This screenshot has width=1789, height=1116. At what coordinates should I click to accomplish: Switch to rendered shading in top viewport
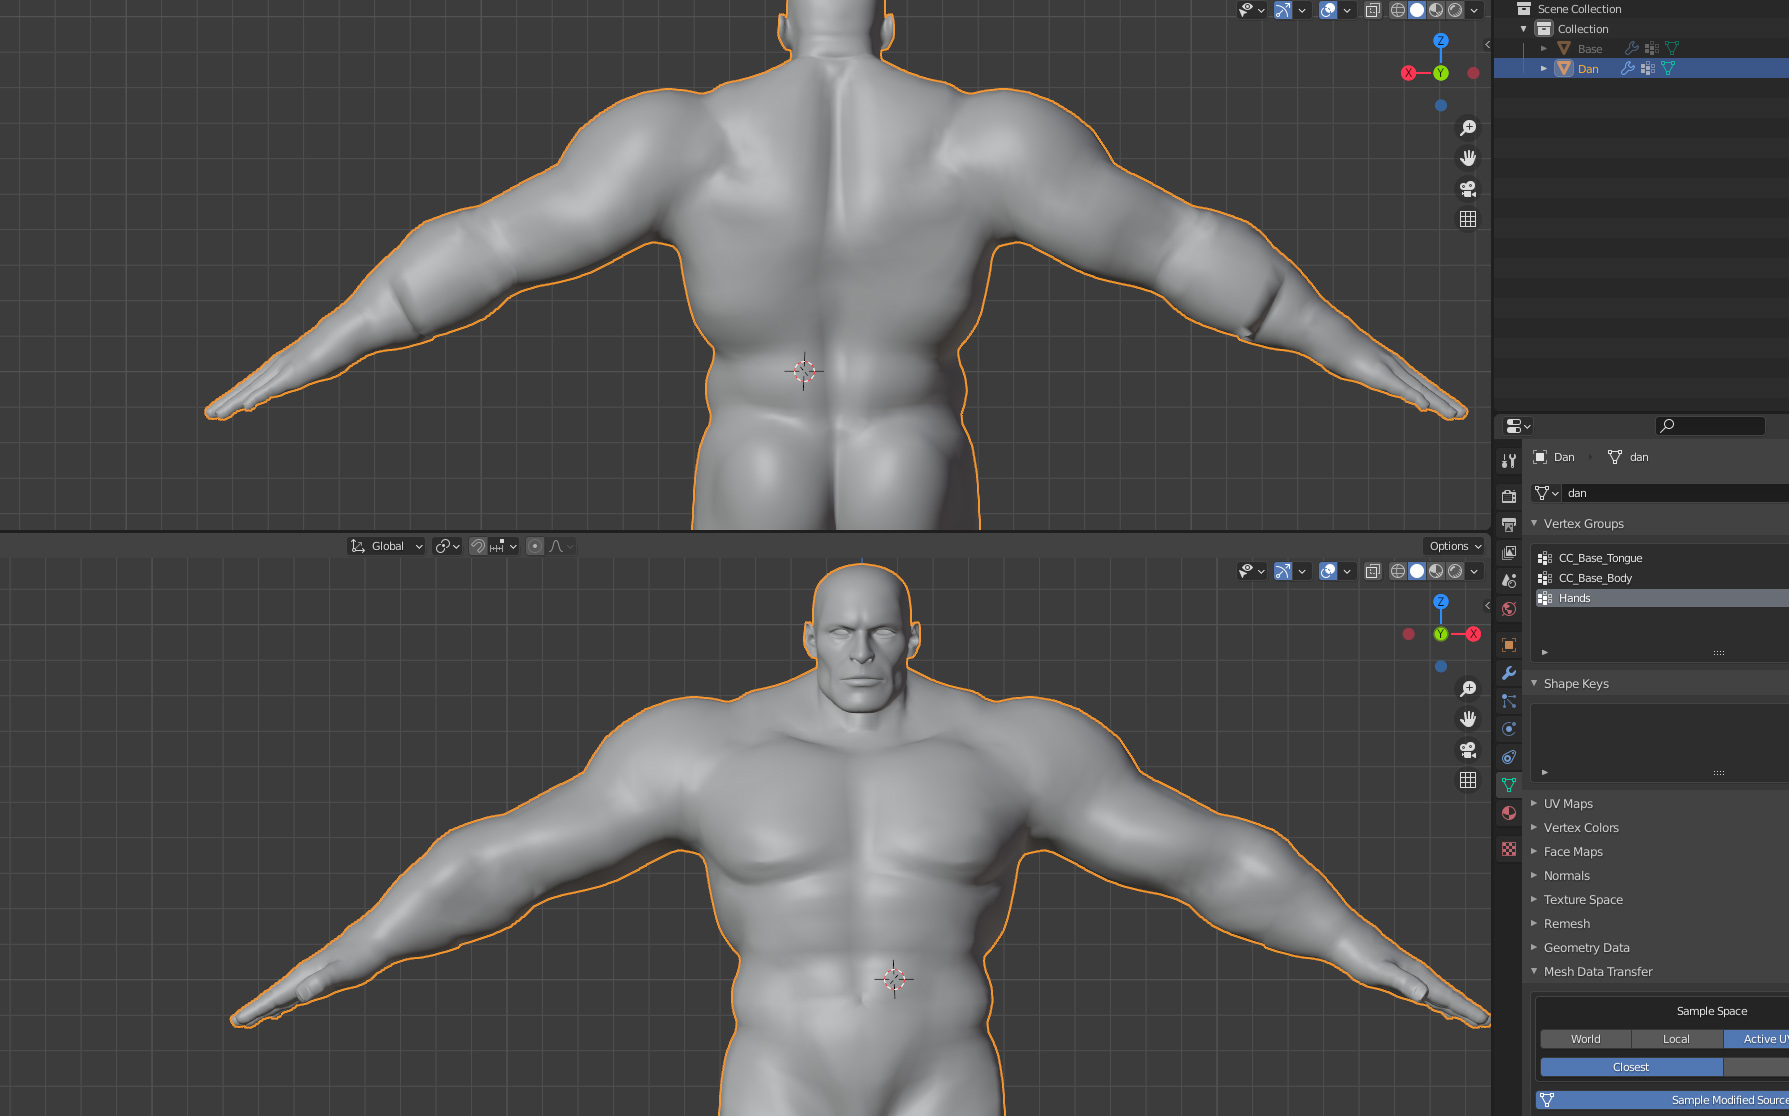(1455, 10)
